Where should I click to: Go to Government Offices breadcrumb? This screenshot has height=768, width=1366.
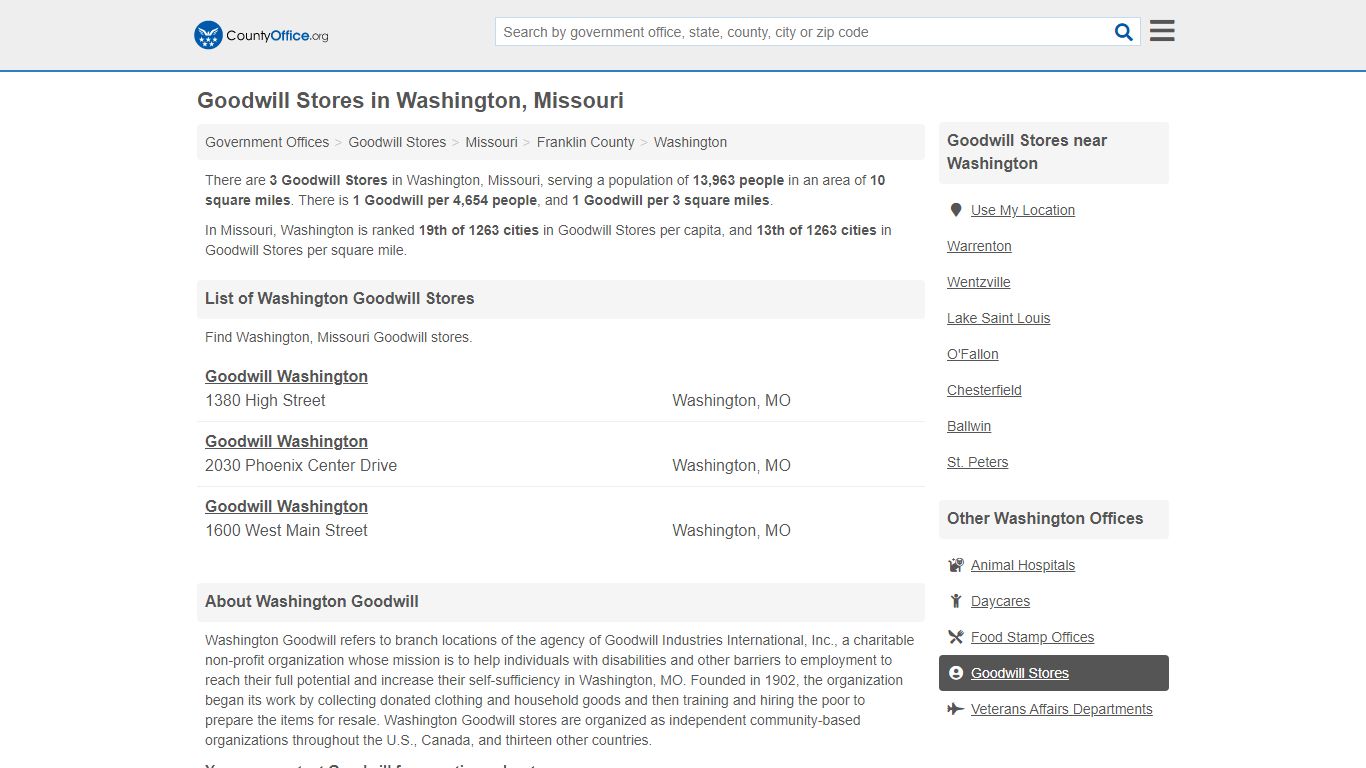point(267,142)
